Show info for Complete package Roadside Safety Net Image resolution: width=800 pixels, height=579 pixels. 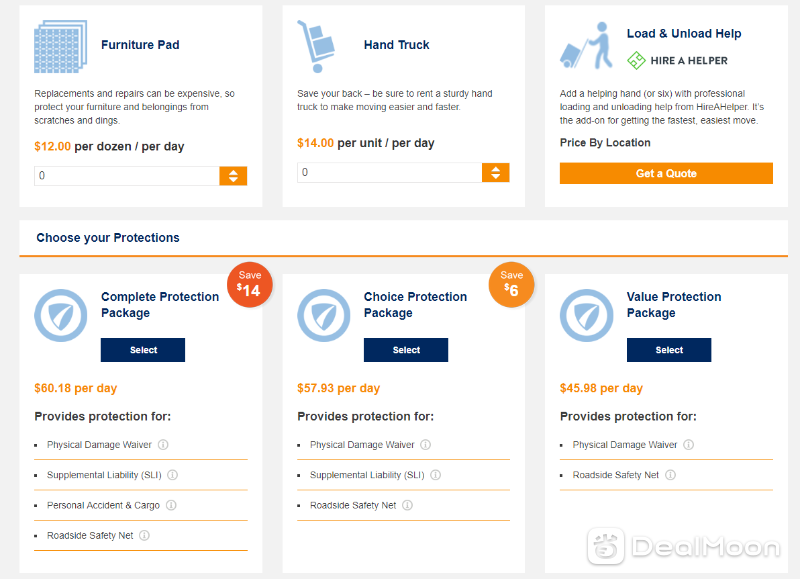point(144,535)
